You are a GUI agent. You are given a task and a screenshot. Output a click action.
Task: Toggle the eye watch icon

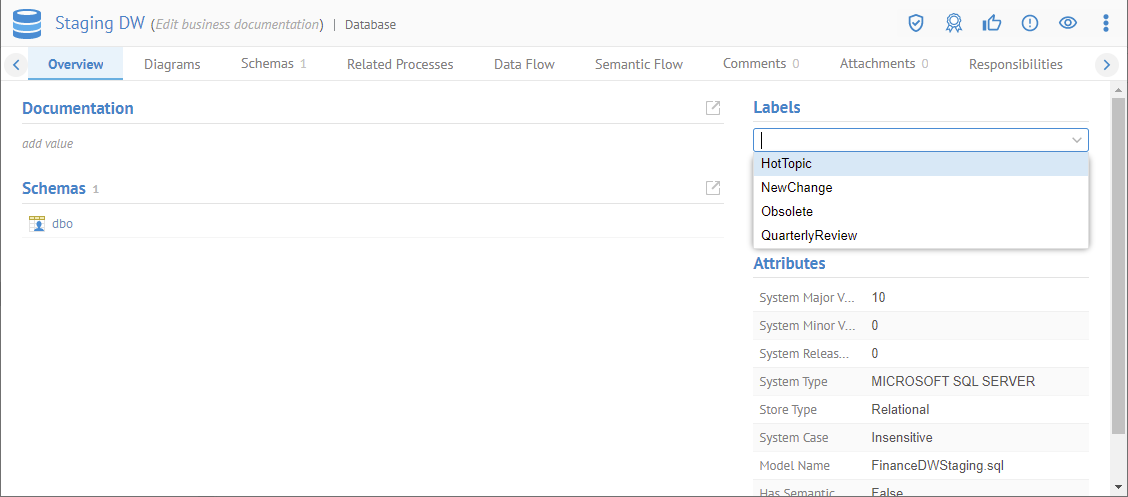[1067, 23]
